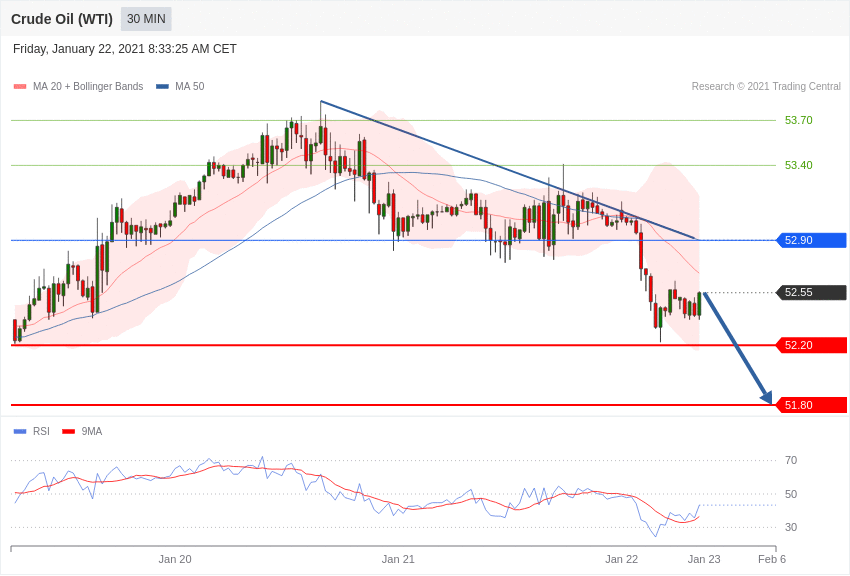Click the MA 20 + Bollinger Bands legend swatch
Screen dimensions: 850x576
coord(20,87)
